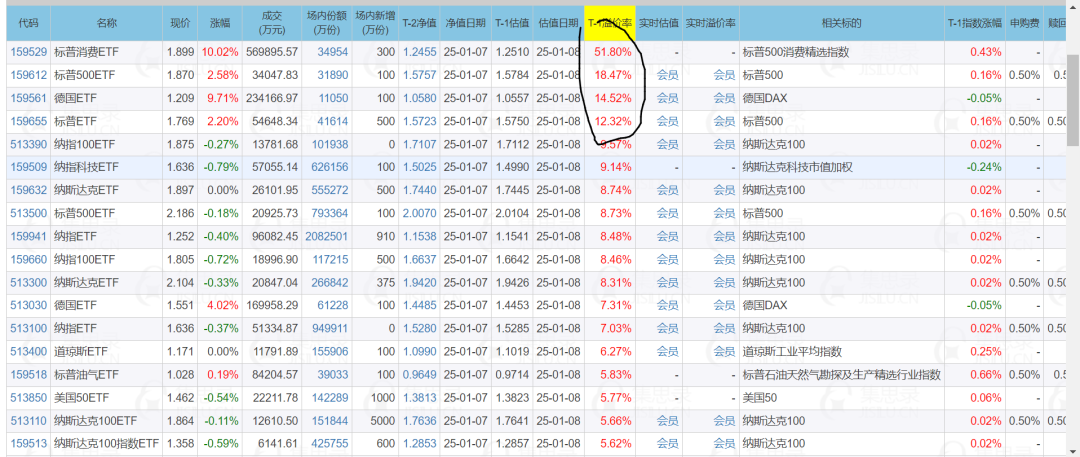This screenshot has height=457, width=1080.
Task: Sort by 估值日期 column header
Action: pyautogui.click(x=558, y=23)
